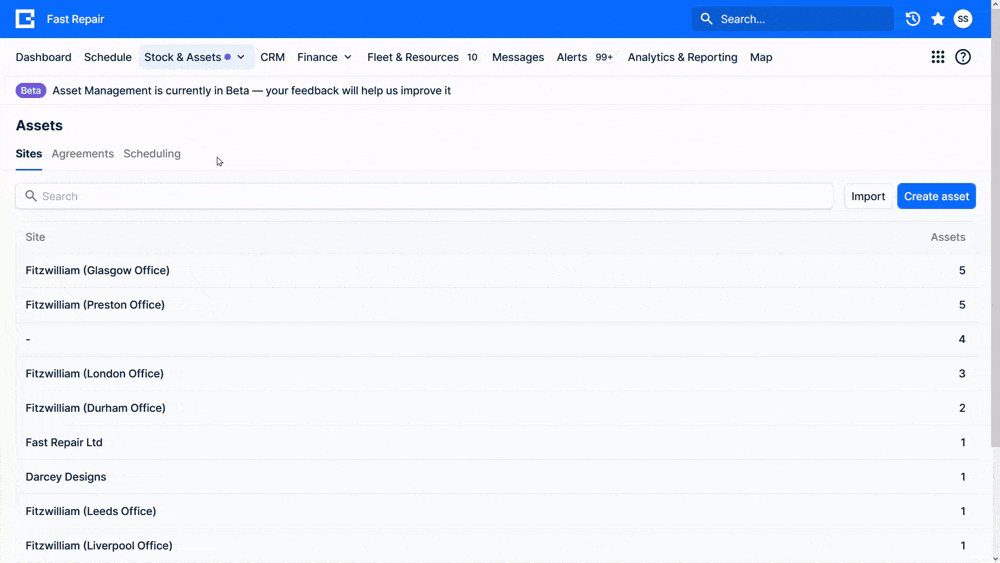Switch to the Scheduling tab
Image resolution: width=1000 pixels, height=563 pixels.
pyautogui.click(x=152, y=154)
